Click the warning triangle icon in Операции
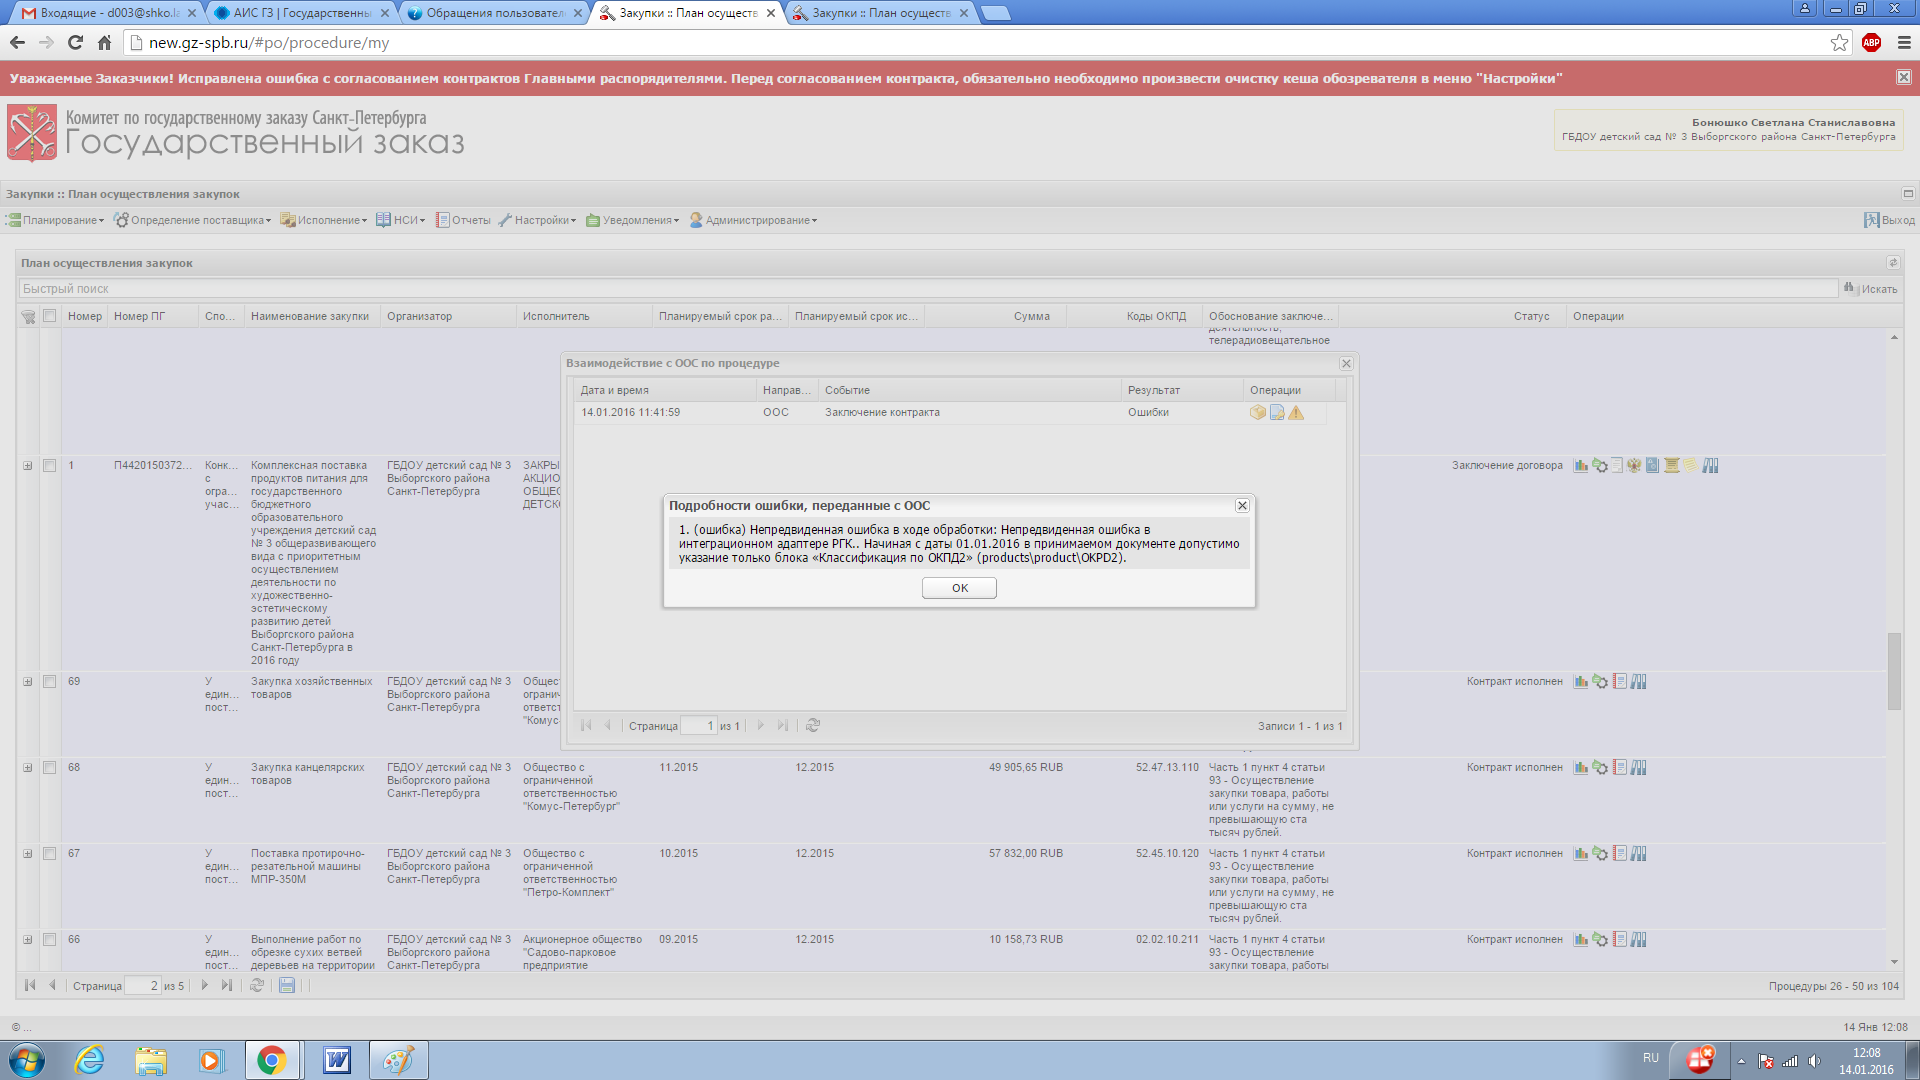Image resolution: width=1920 pixels, height=1080 pixels. [x=1296, y=413]
